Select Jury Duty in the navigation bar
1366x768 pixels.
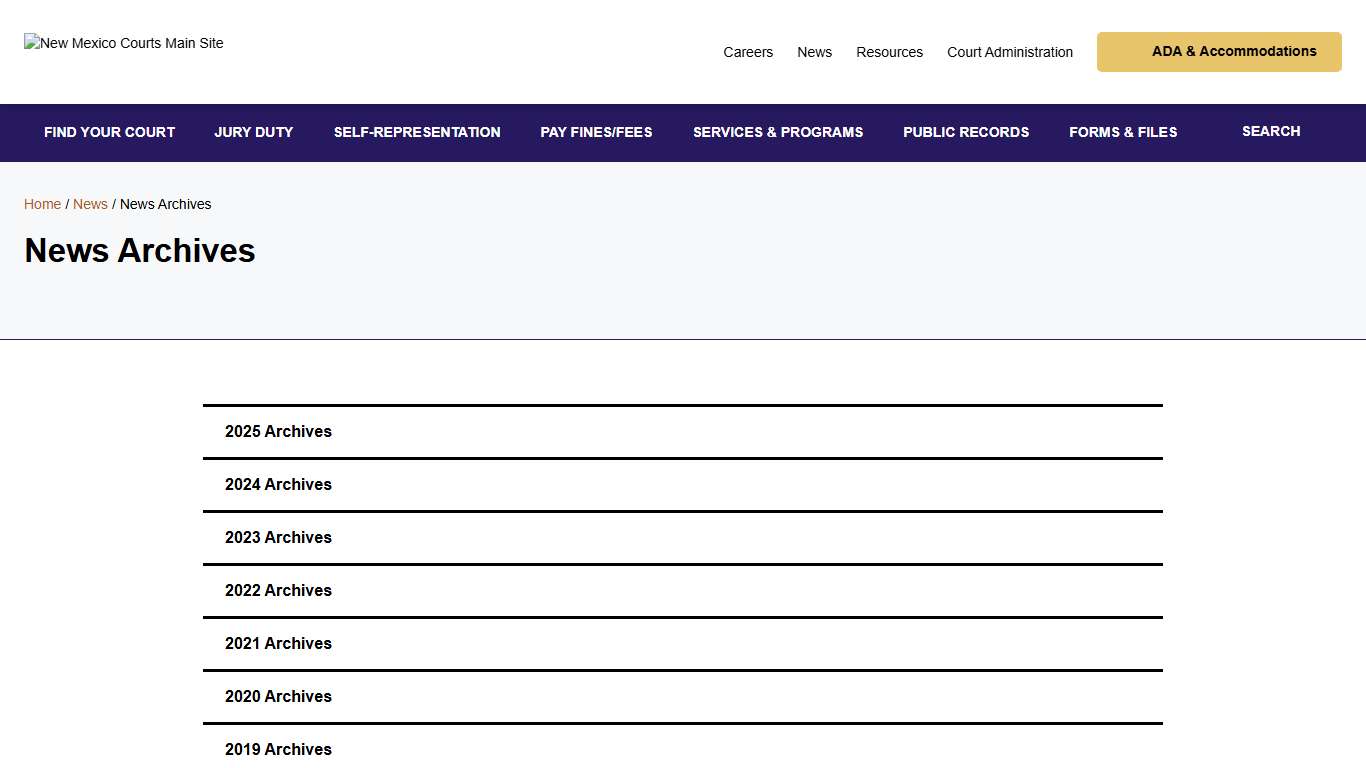pyautogui.click(x=254, y=132)
